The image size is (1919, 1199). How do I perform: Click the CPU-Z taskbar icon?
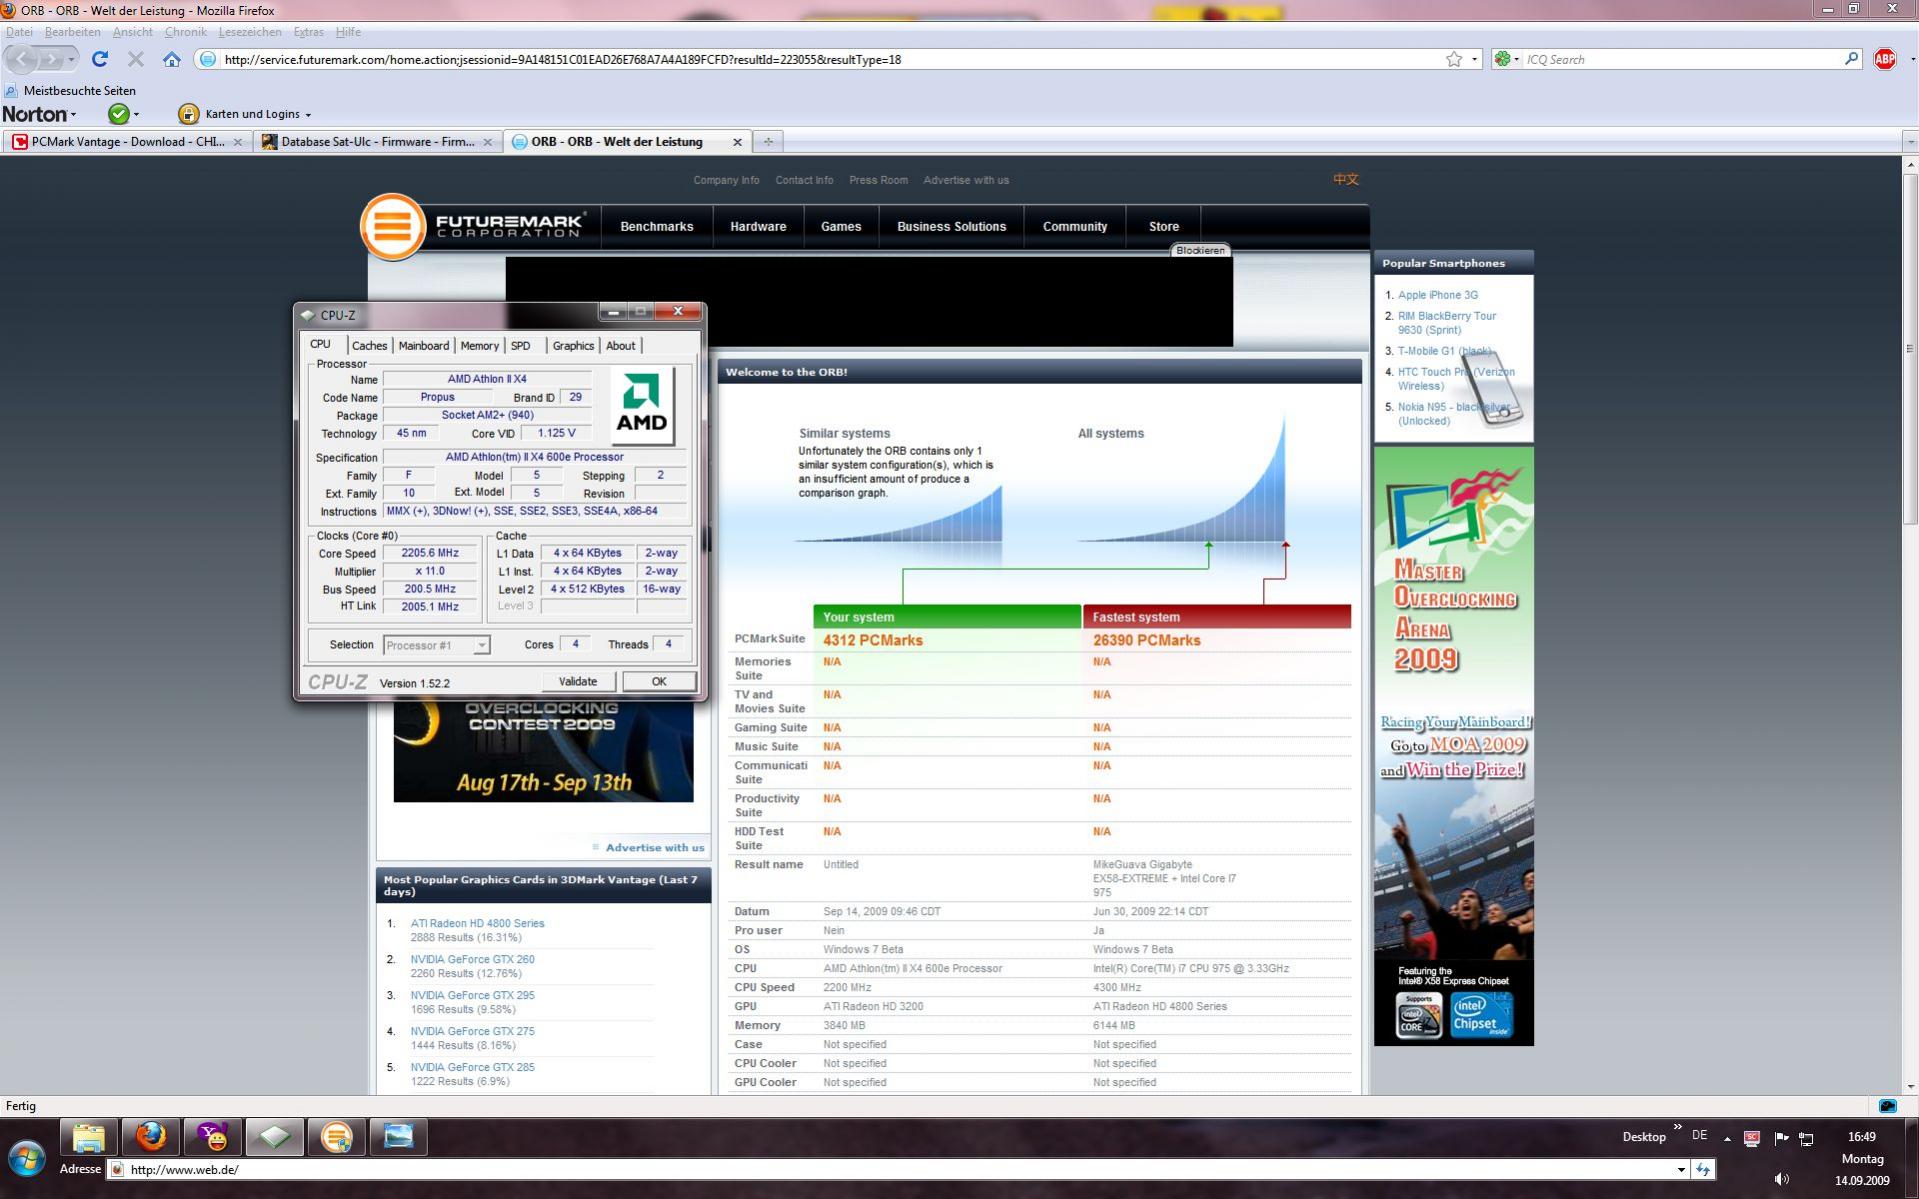275,1137
